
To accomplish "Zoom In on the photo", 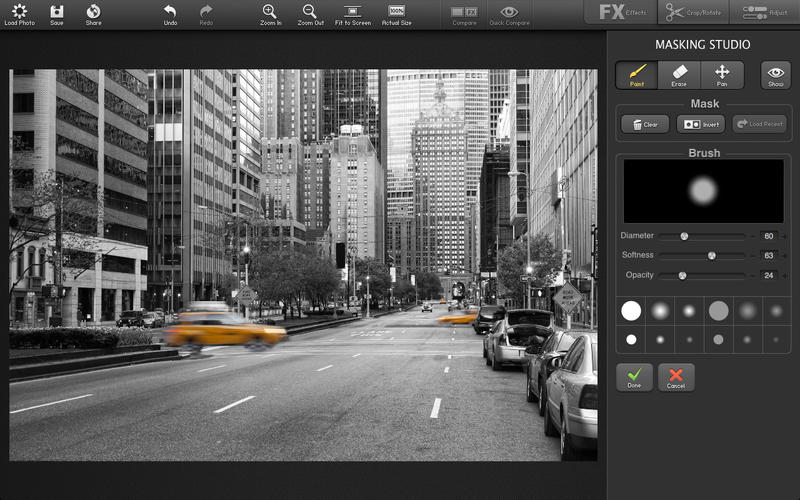I will (270, 14).
